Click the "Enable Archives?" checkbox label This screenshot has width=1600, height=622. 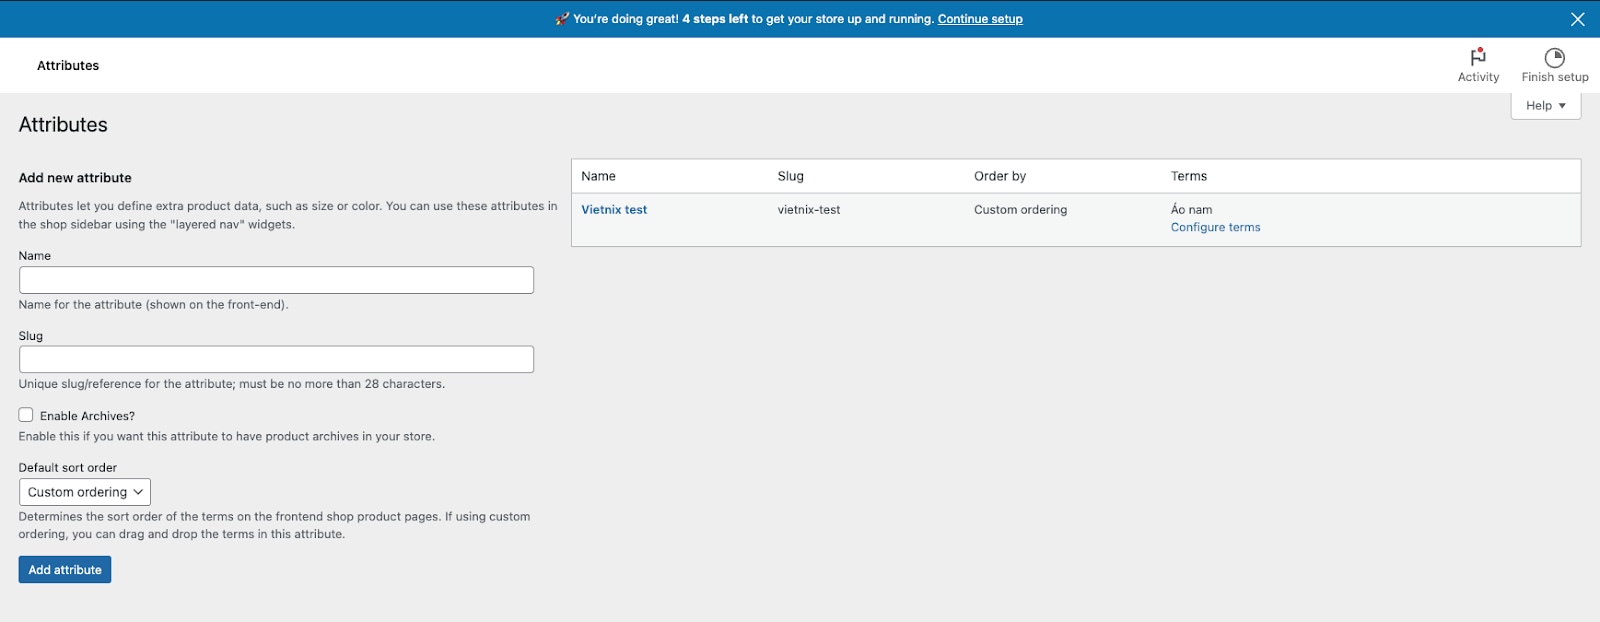coord(87,416)
